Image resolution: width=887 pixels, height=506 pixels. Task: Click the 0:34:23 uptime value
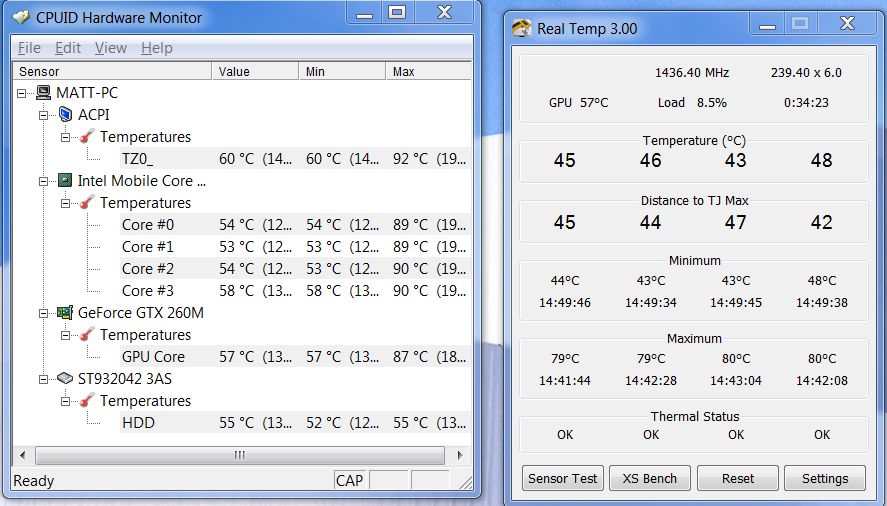tap(806, 102)
